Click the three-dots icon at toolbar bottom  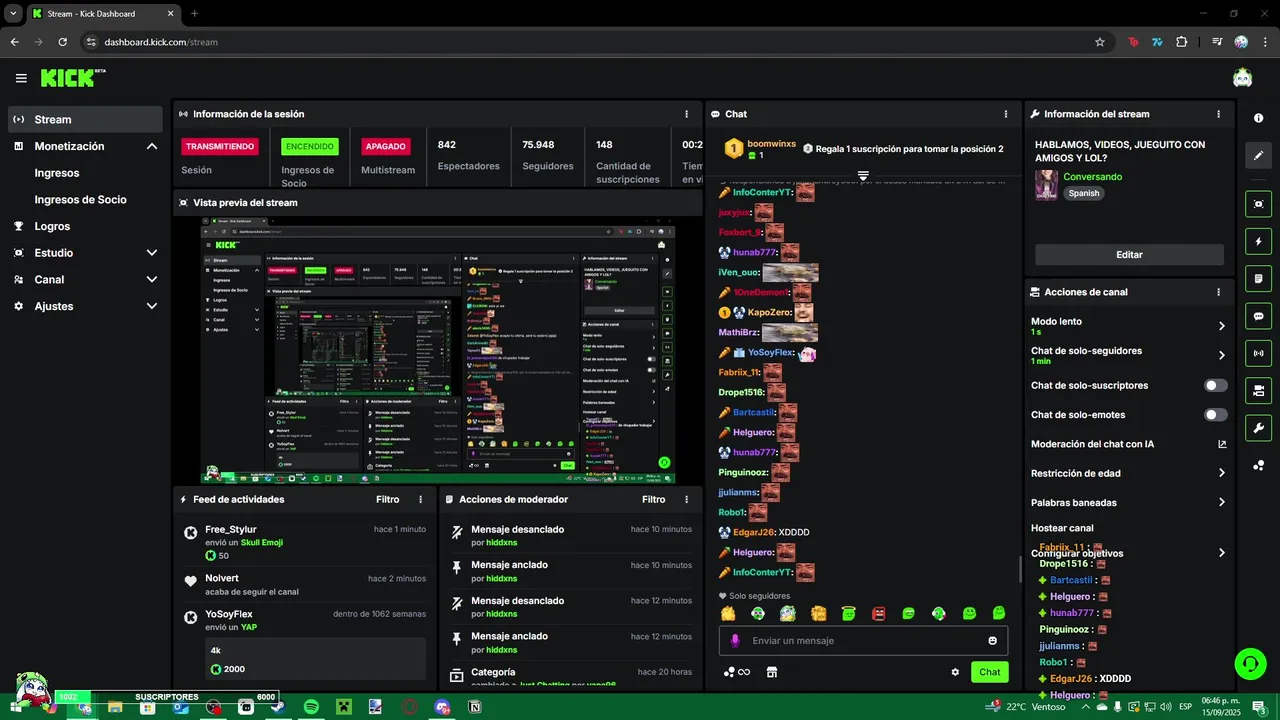[x=1258, y=466]
